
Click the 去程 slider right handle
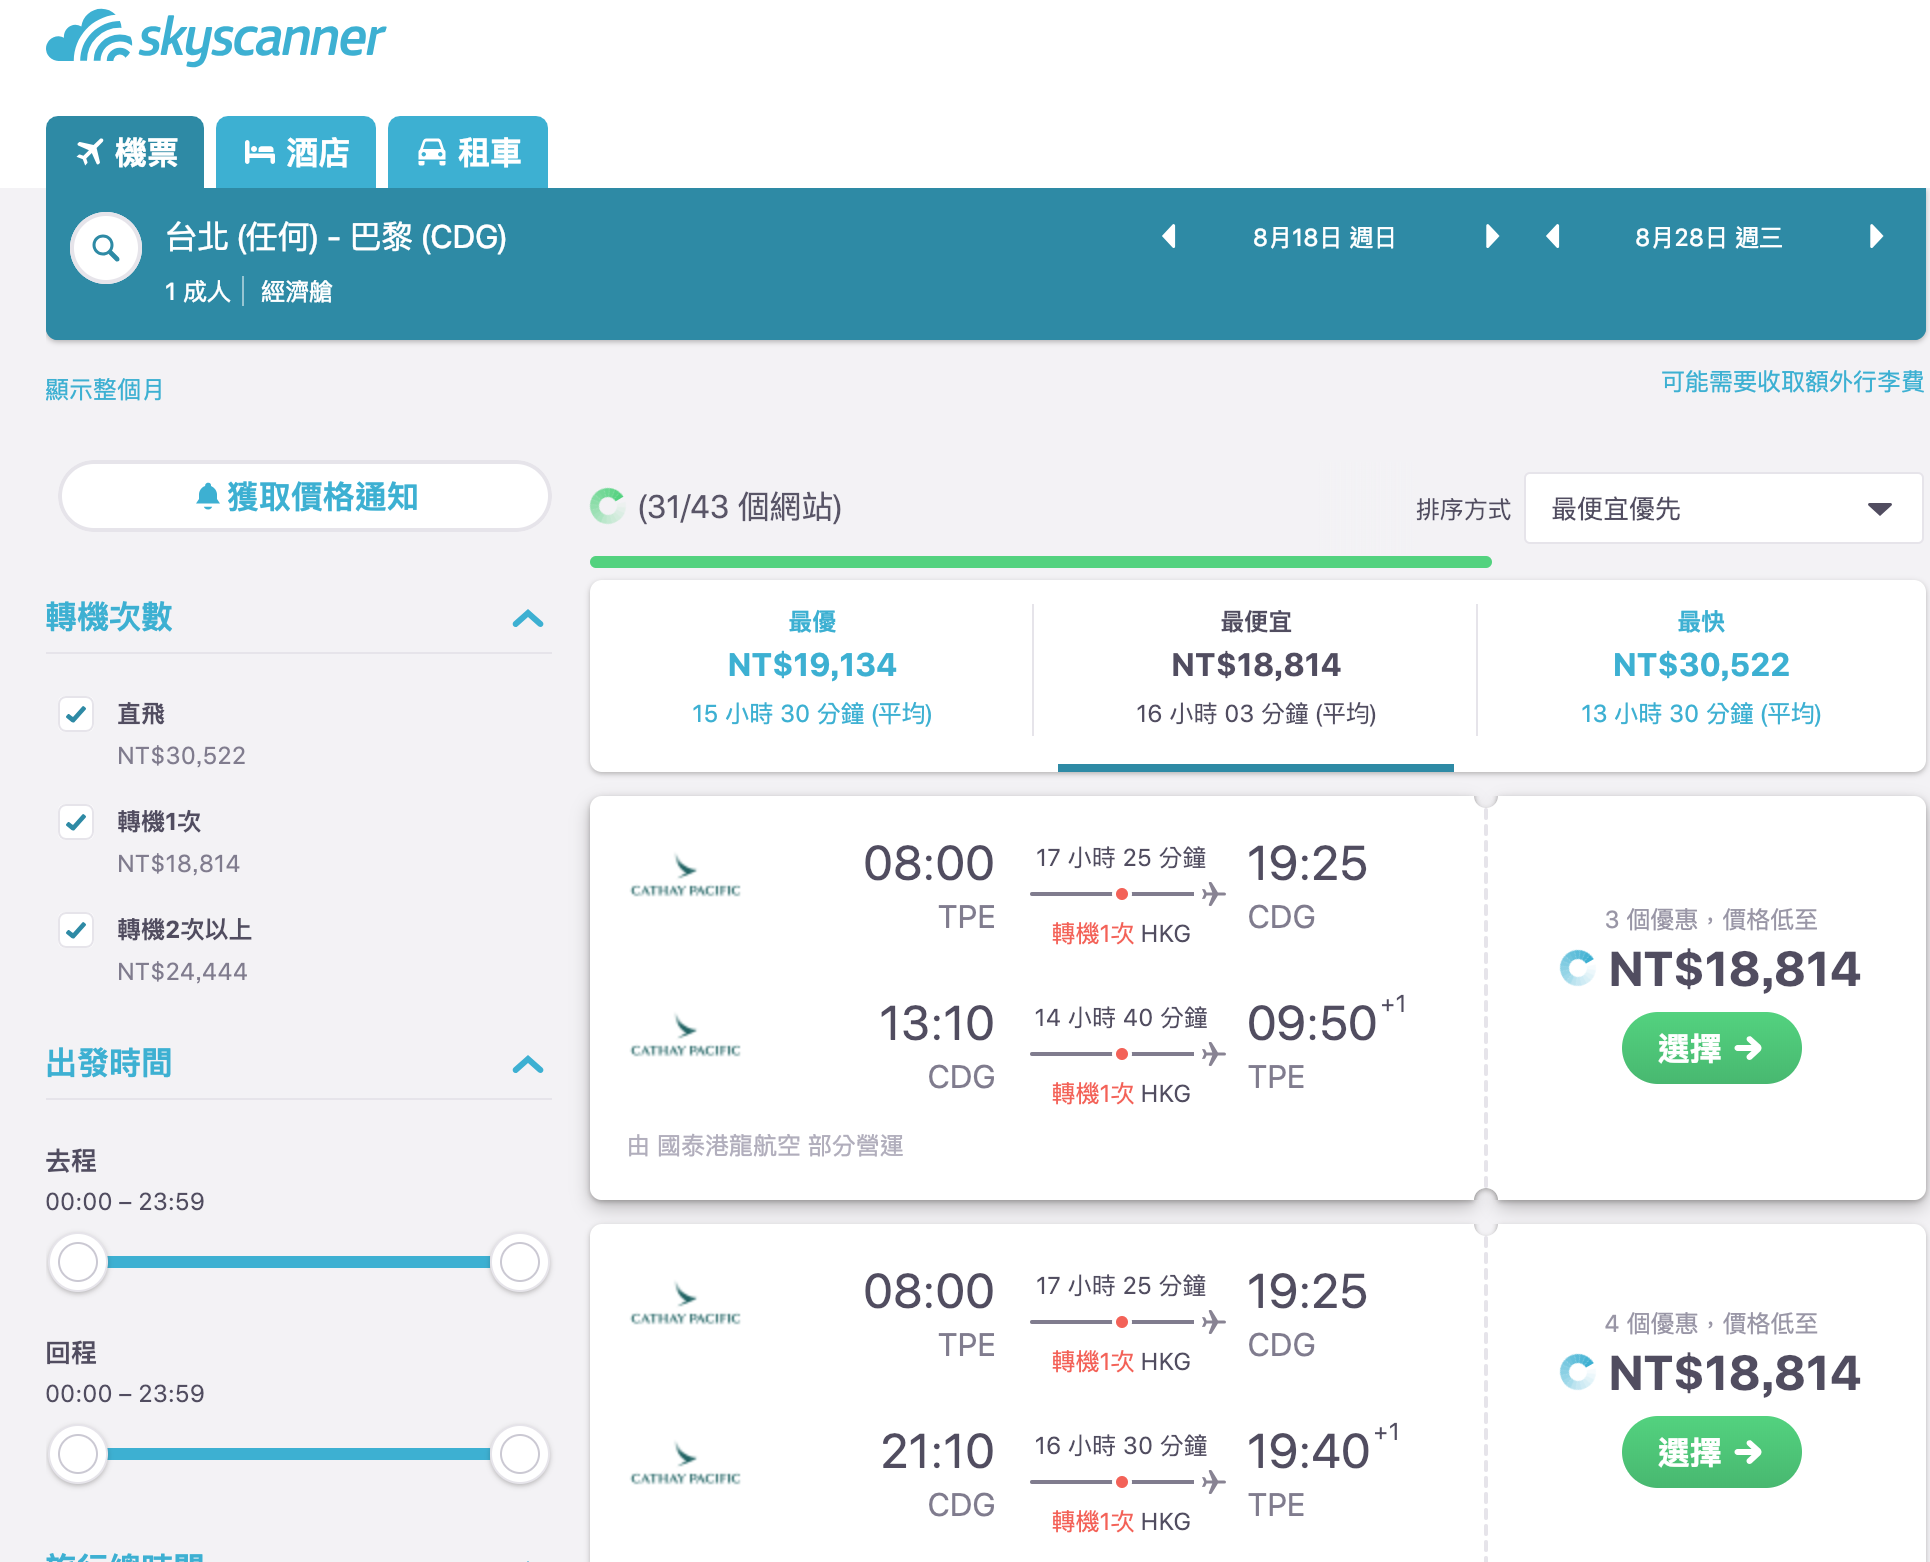click(x=520, y=1262)
